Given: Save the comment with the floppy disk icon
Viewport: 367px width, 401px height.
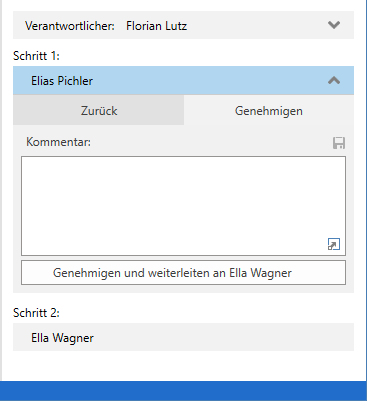Looking at the screenshot, I should click(339, 143).
